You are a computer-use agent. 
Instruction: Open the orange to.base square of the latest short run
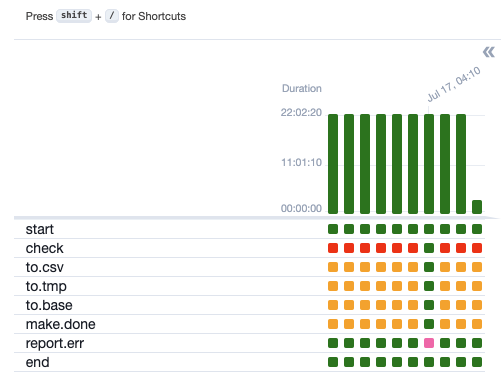tap(477, 305)
